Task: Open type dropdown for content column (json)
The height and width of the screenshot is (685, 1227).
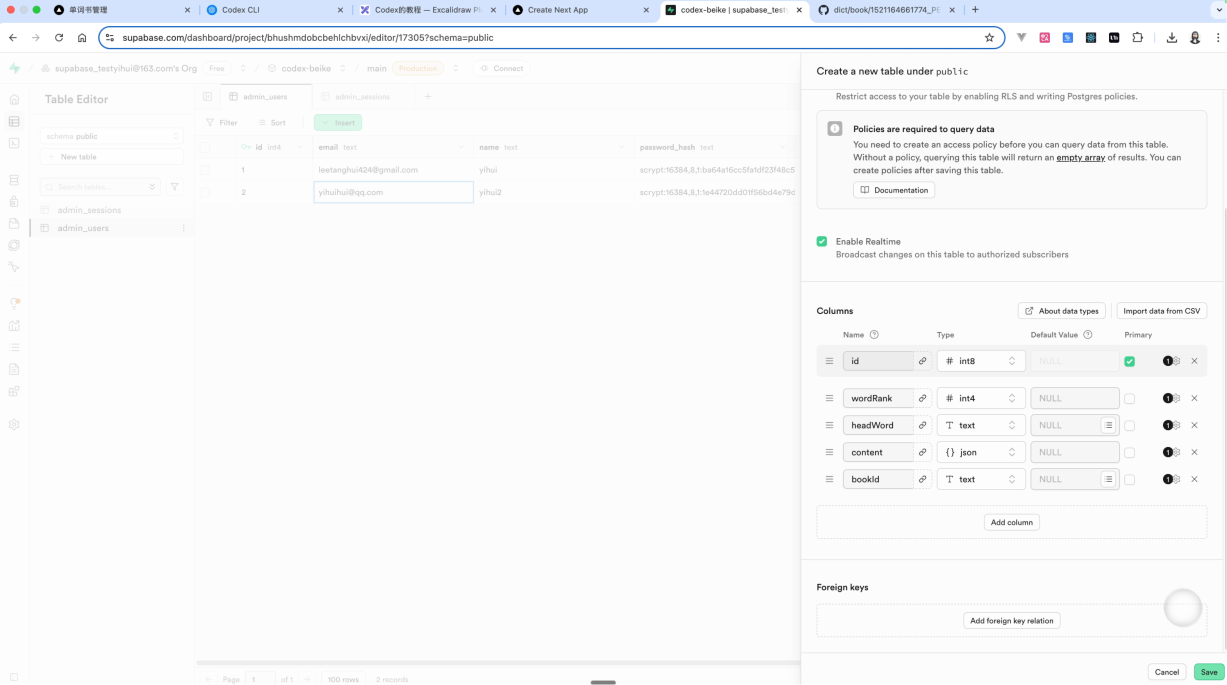Action: coord(980,452)
